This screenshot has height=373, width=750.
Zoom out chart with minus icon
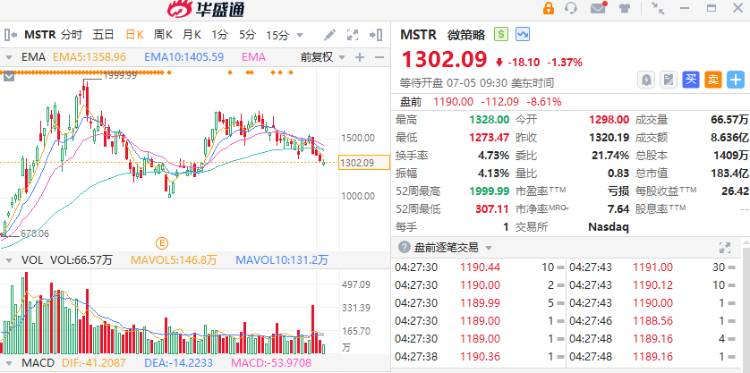click(379, 57)
